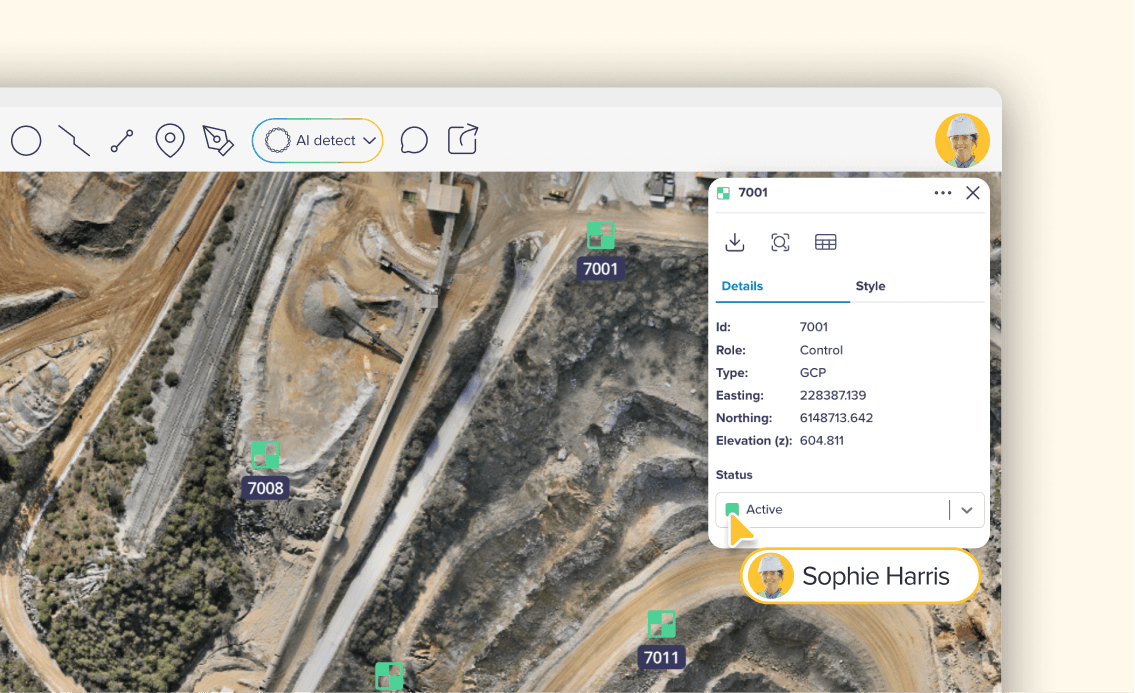Image resolution: width=1135 pixels, height=693 pixels.
Task: Choose the distance measurement line tool
Action: 122,140
